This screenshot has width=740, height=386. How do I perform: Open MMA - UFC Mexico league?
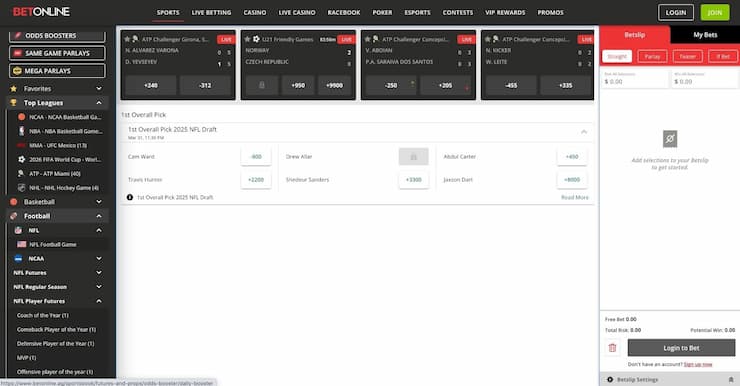click(x=58, y=145)
